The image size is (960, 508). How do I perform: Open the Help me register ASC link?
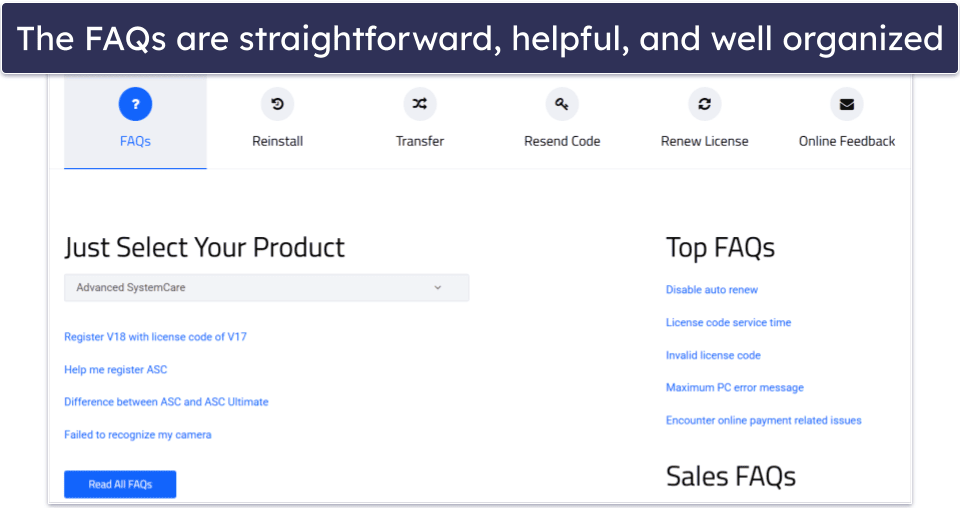(116, 370)
